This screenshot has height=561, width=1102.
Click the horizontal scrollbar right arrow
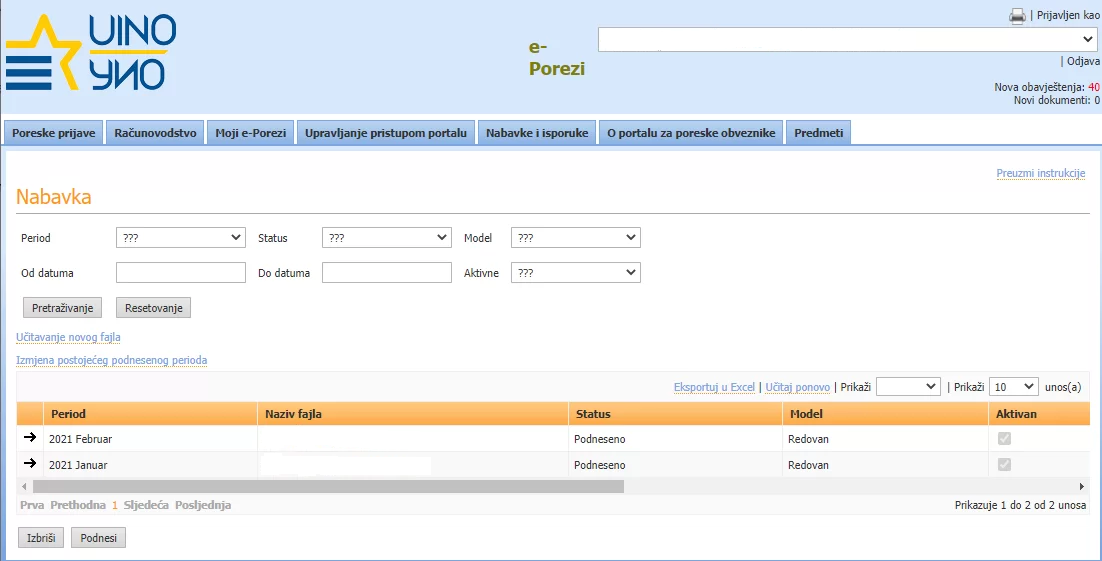(x=1082, y=486)
